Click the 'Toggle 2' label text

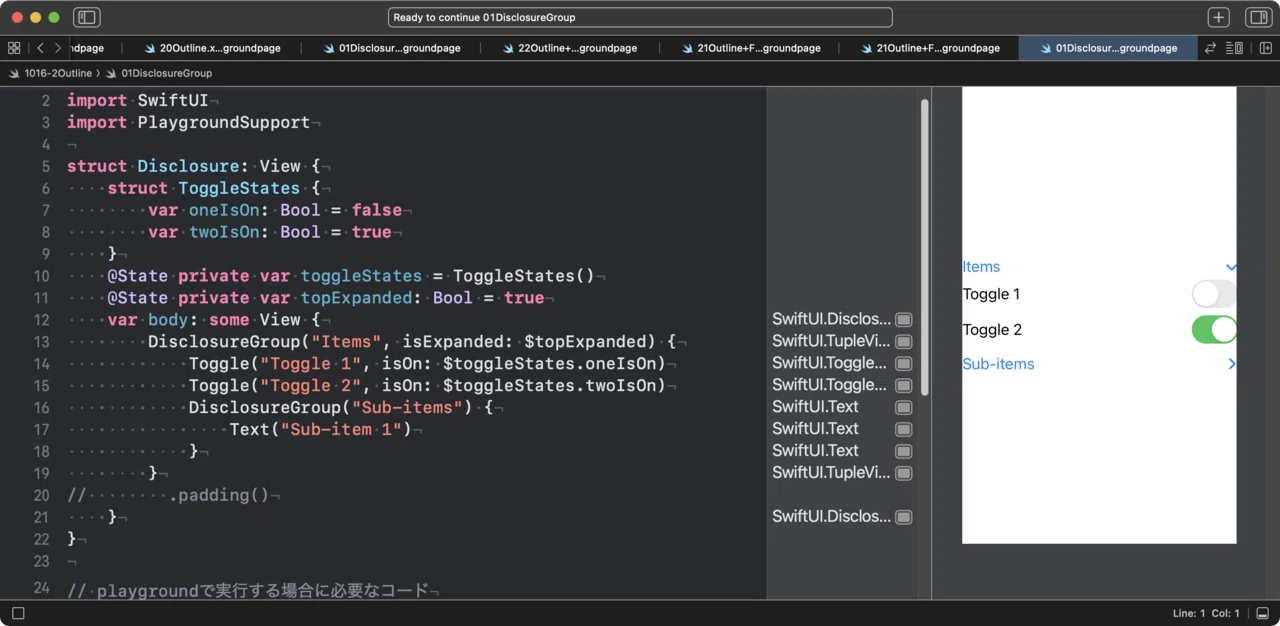pos(992,330)
